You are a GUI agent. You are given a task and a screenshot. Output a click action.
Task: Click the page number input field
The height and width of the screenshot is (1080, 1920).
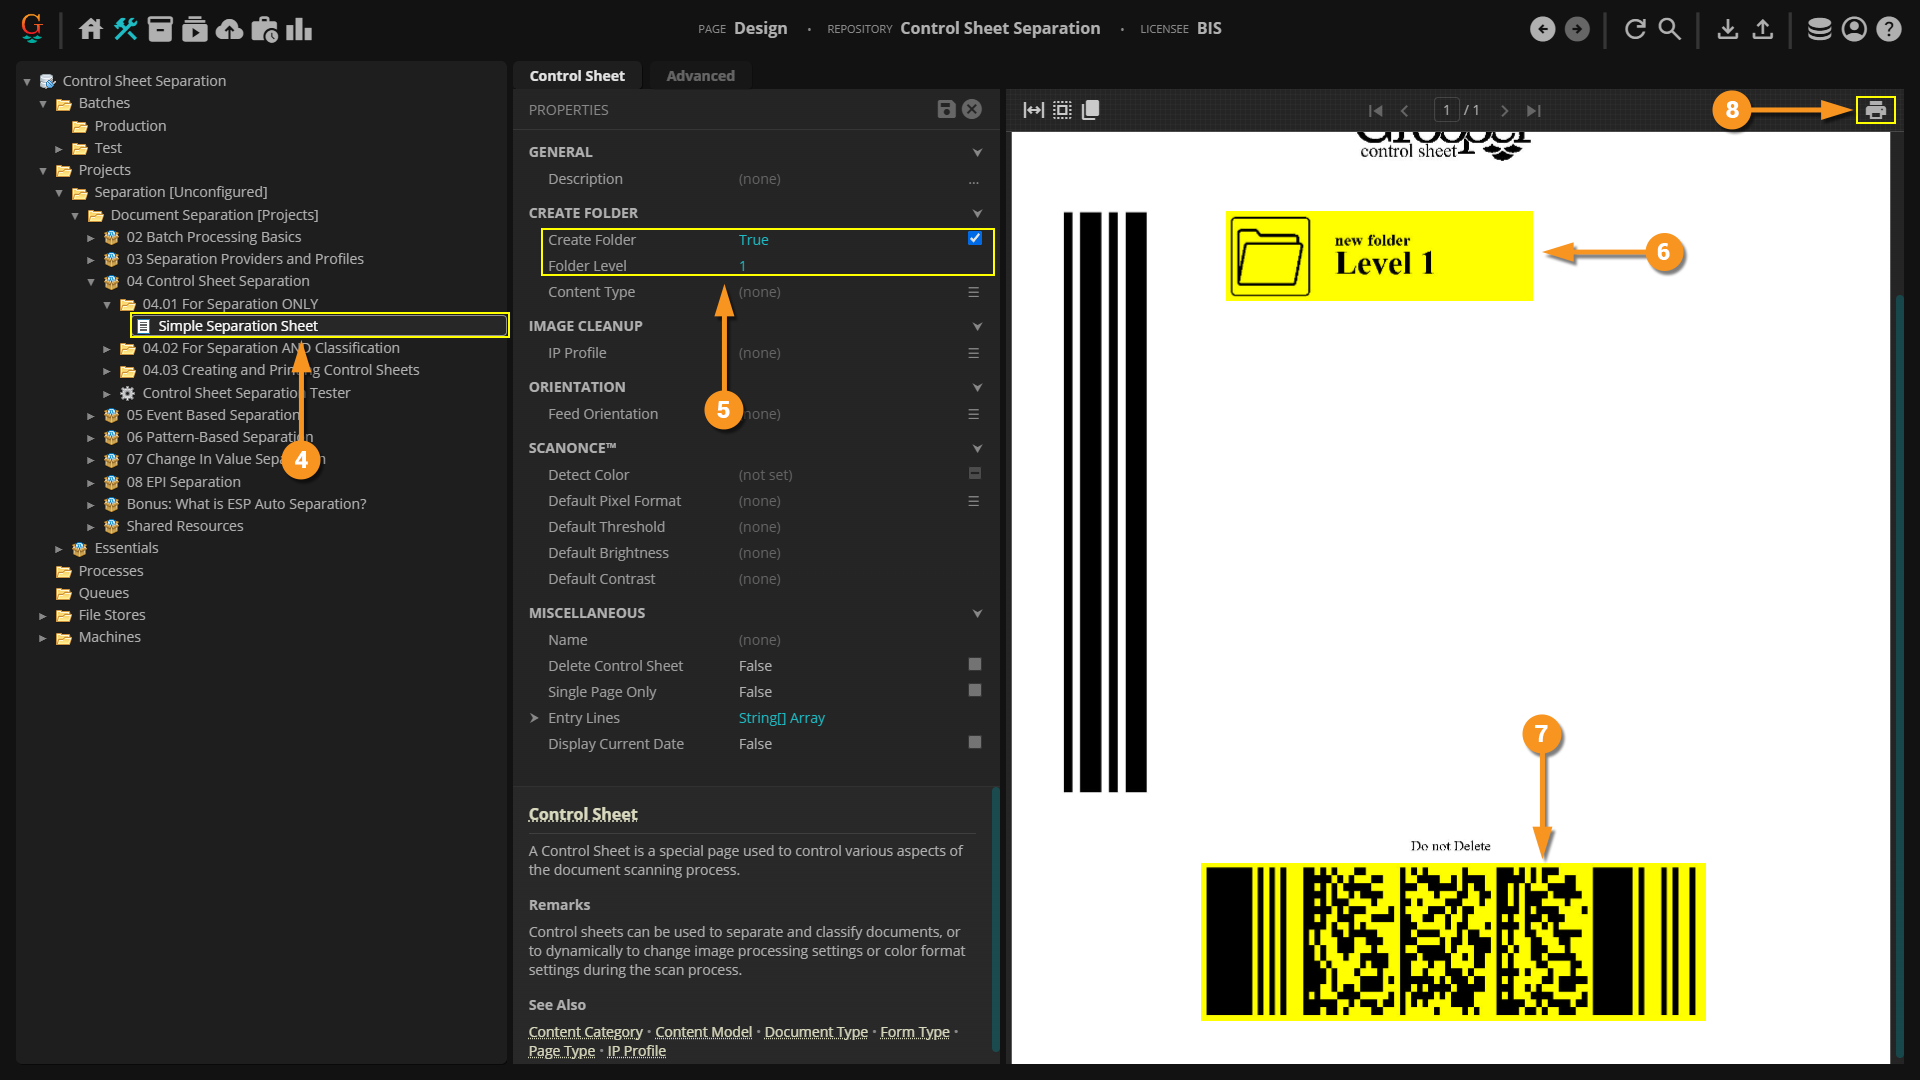coord(1446,110)
